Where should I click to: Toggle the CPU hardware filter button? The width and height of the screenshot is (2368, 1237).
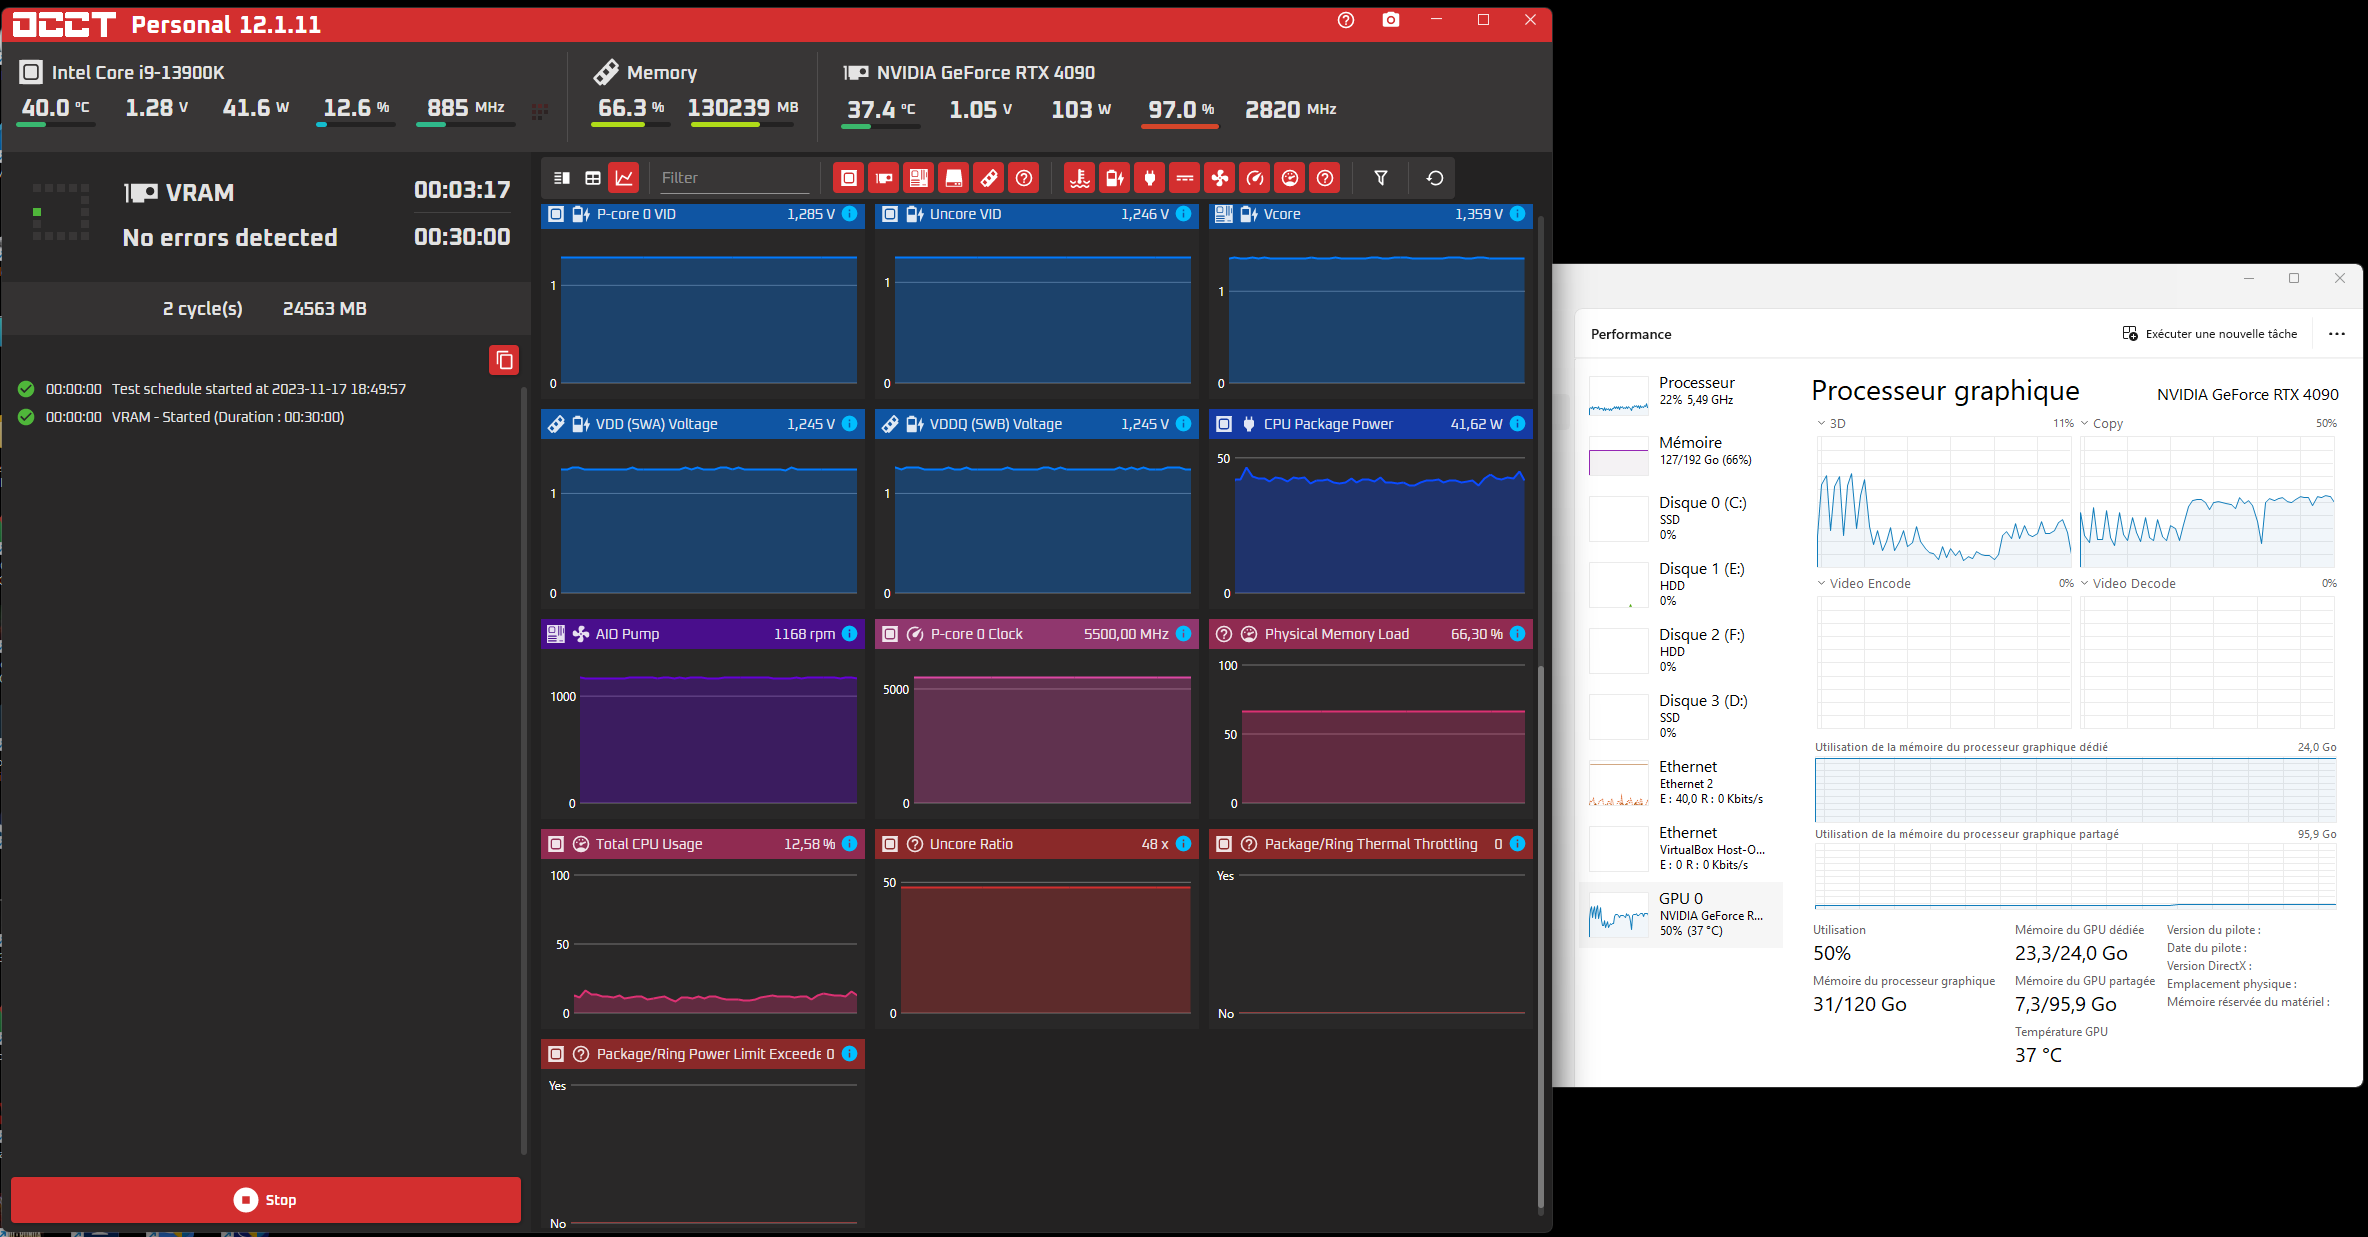[x=848, y=178]
